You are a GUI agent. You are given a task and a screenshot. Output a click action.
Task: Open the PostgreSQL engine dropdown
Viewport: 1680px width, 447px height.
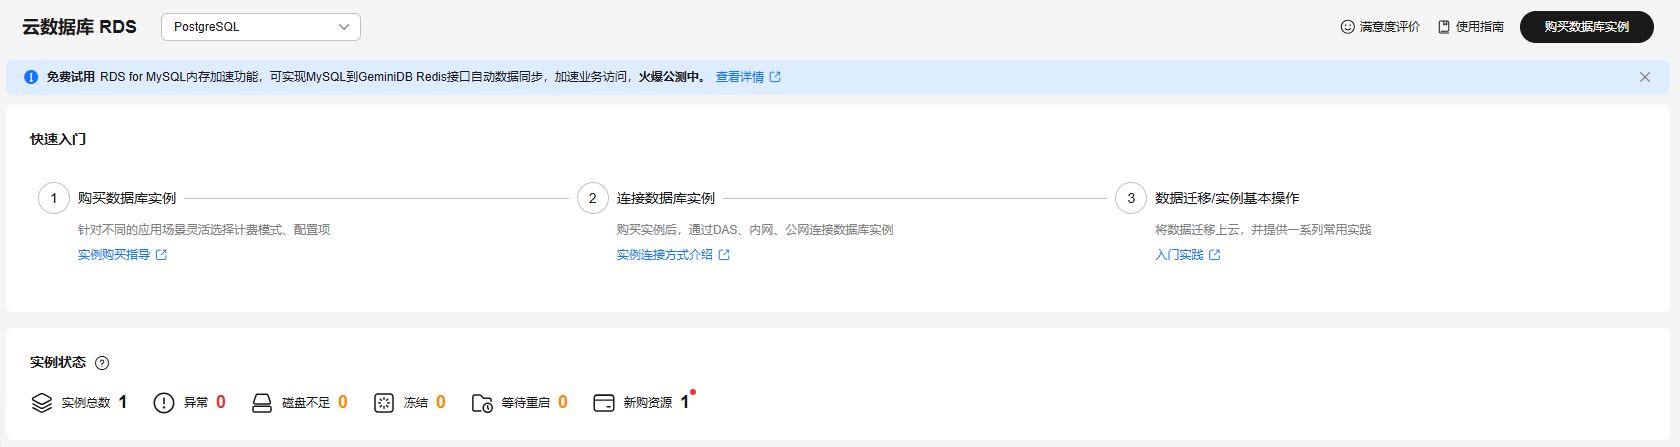coord(260,27)
